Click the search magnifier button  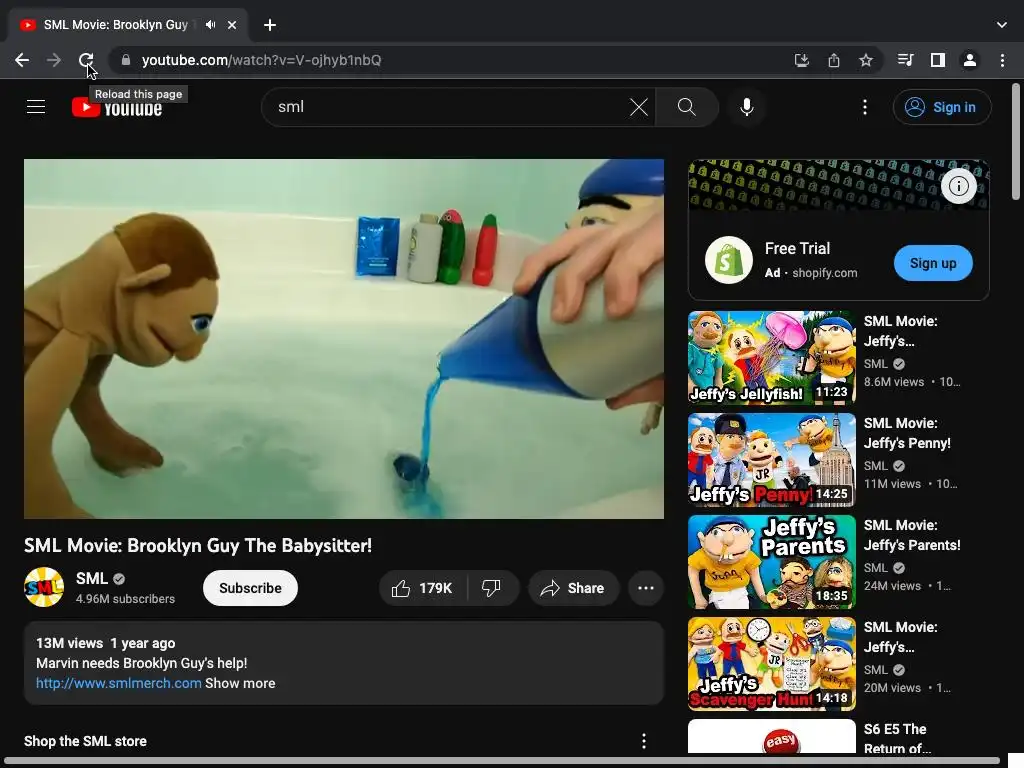(x=686, y=107)
